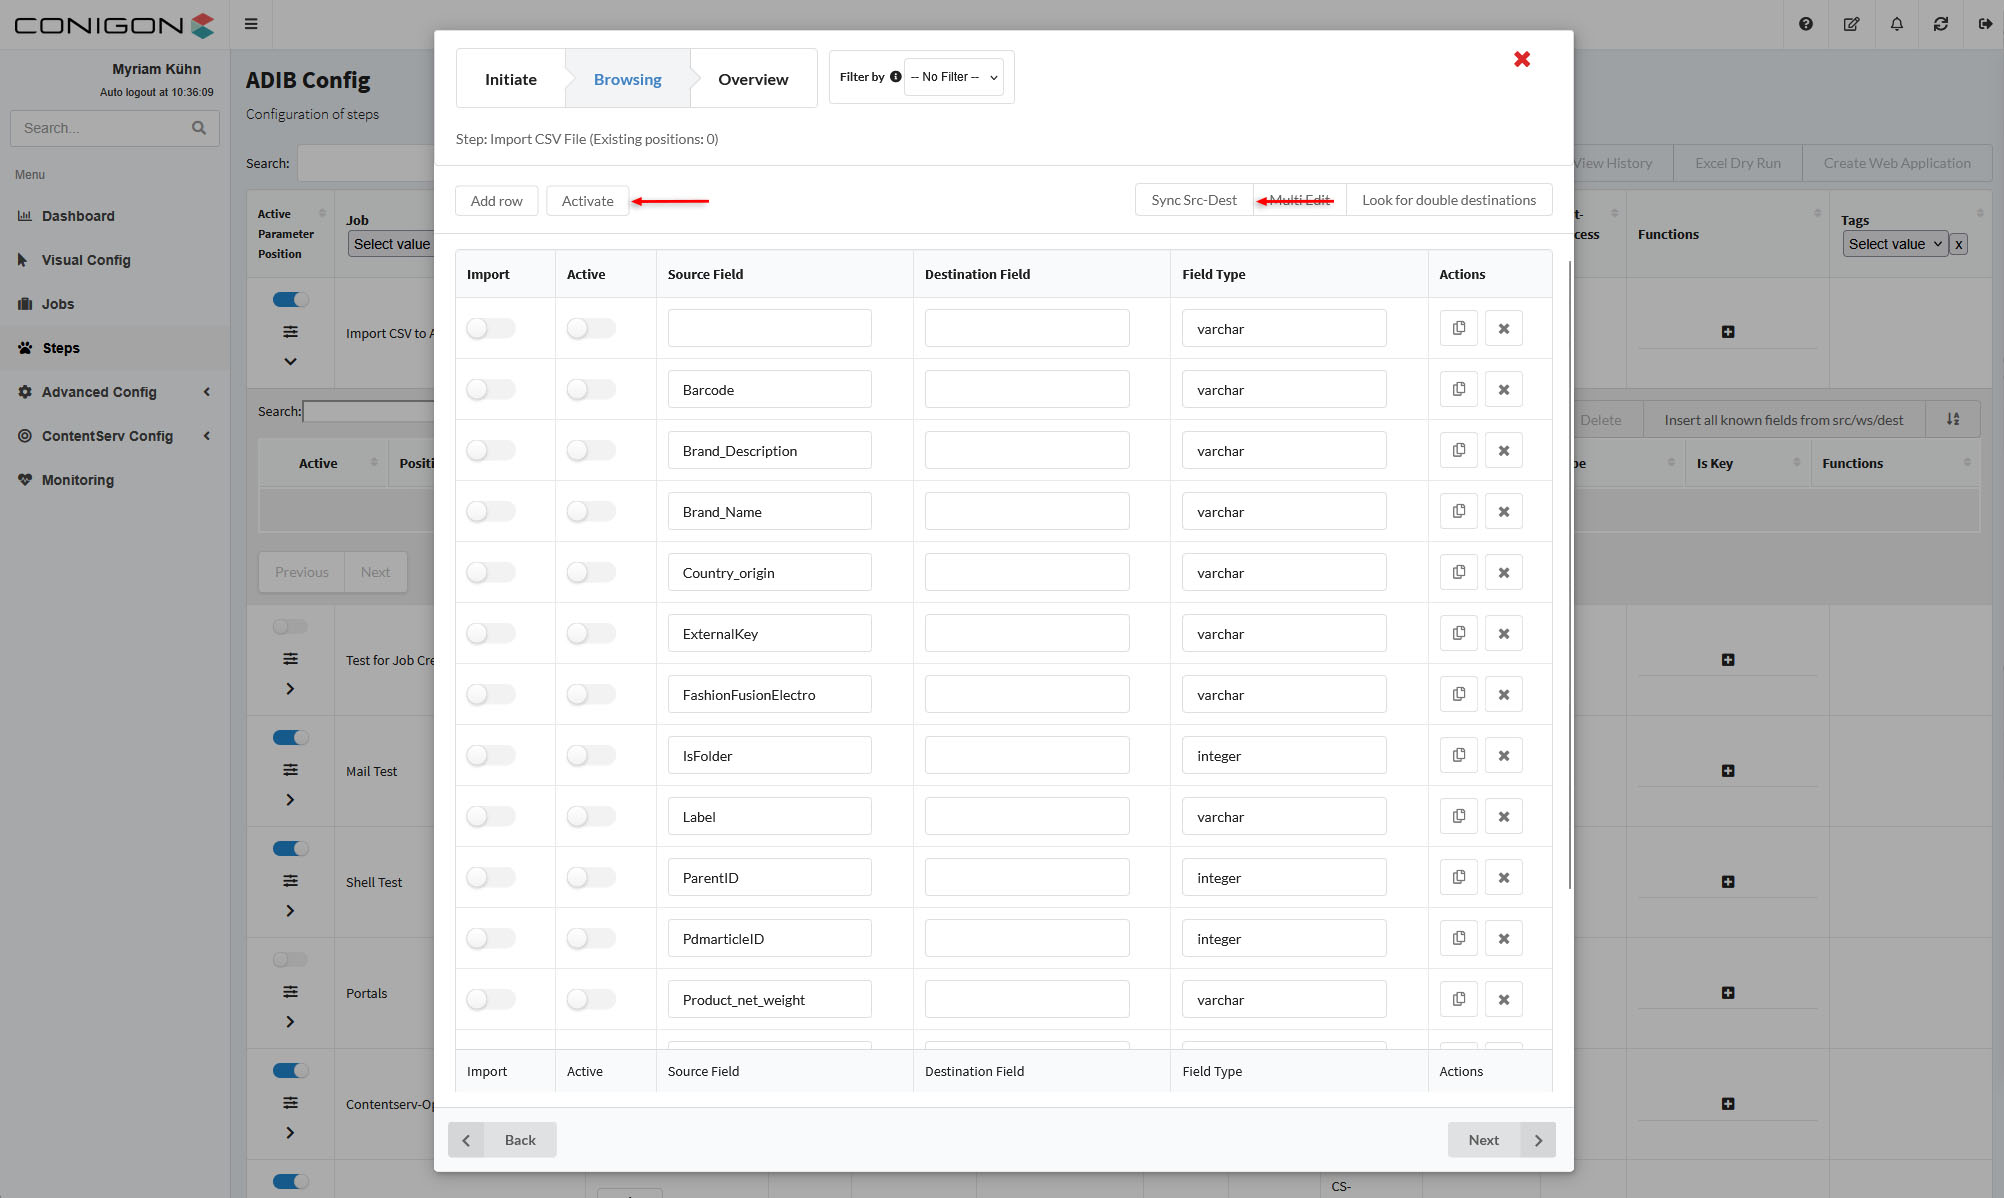Click the Add row button
The height and width of the screenshot is (1198, 2004).
click(496, 201)
